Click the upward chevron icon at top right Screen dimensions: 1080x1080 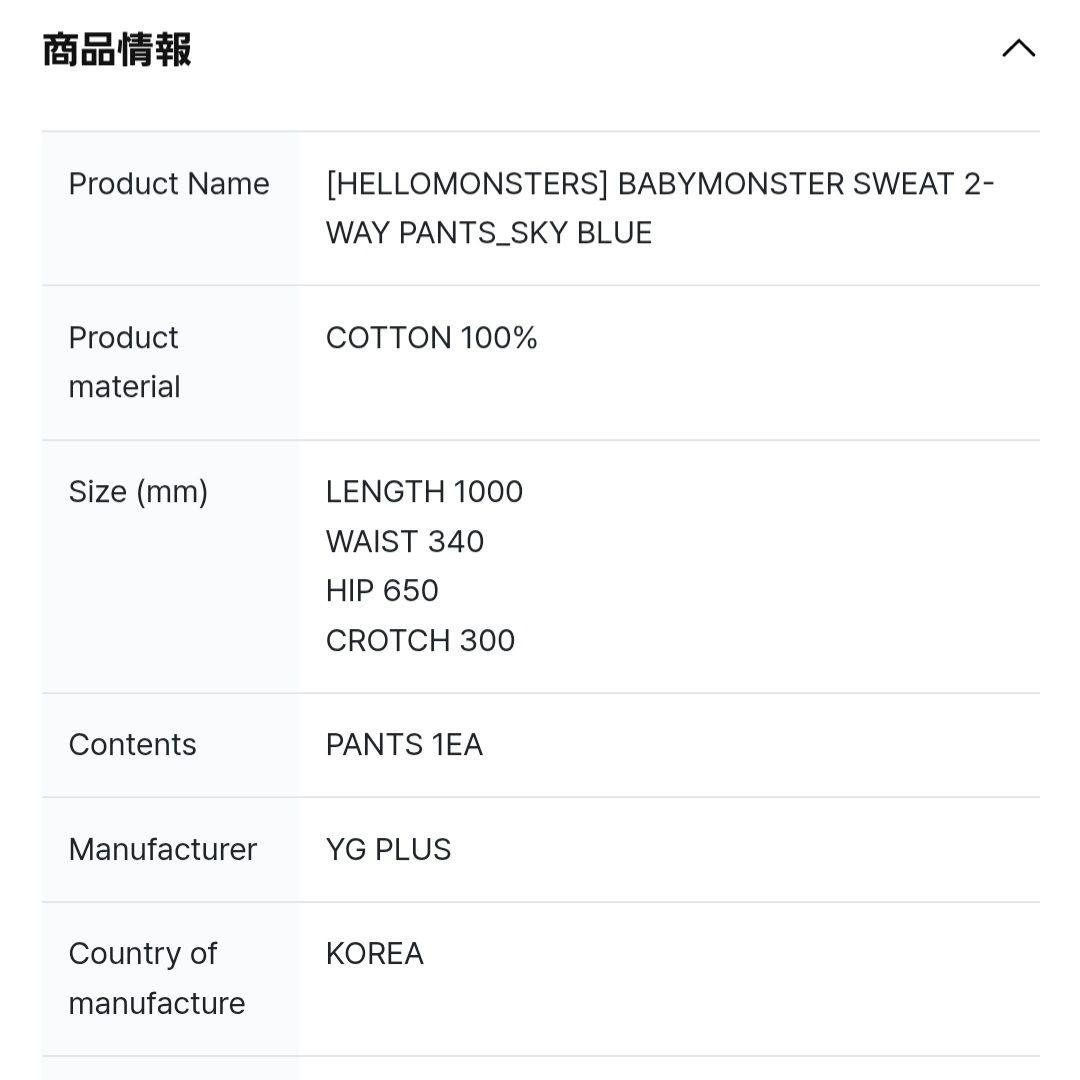click(x=1018, y=47)
